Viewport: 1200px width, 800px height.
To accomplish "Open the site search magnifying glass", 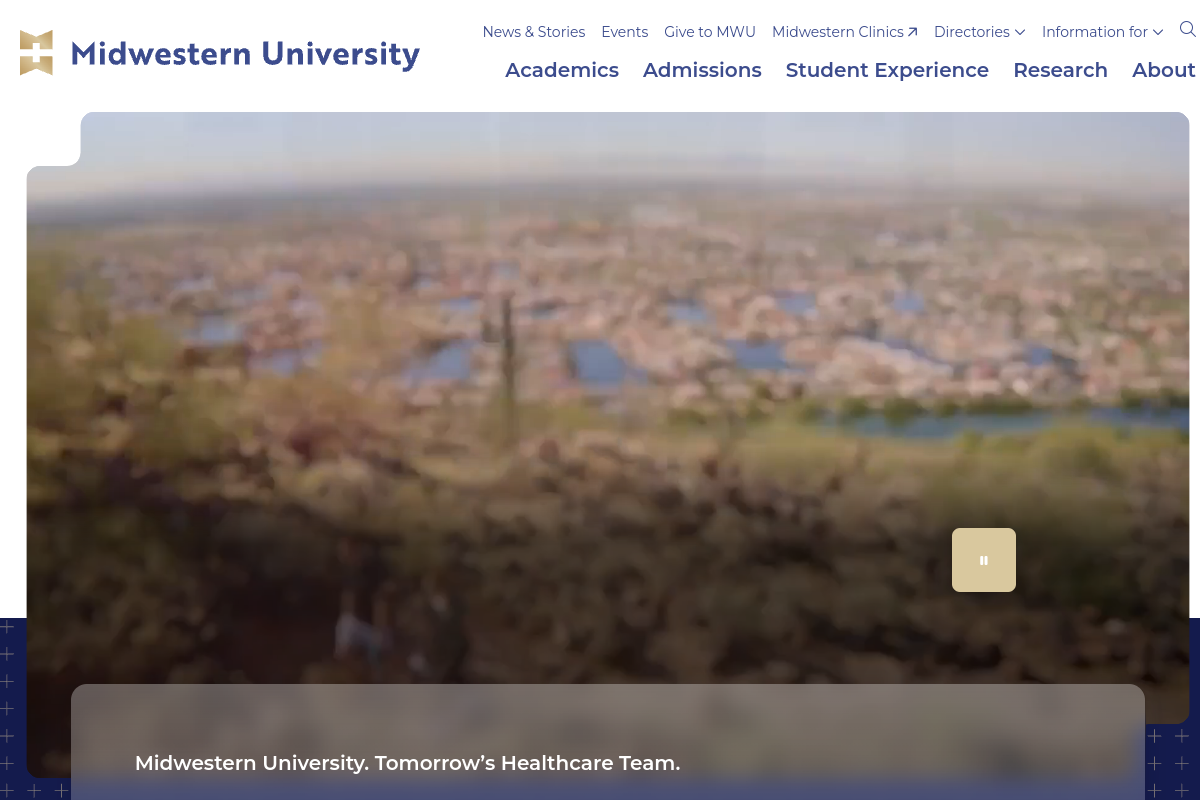I will [1187, 30].
